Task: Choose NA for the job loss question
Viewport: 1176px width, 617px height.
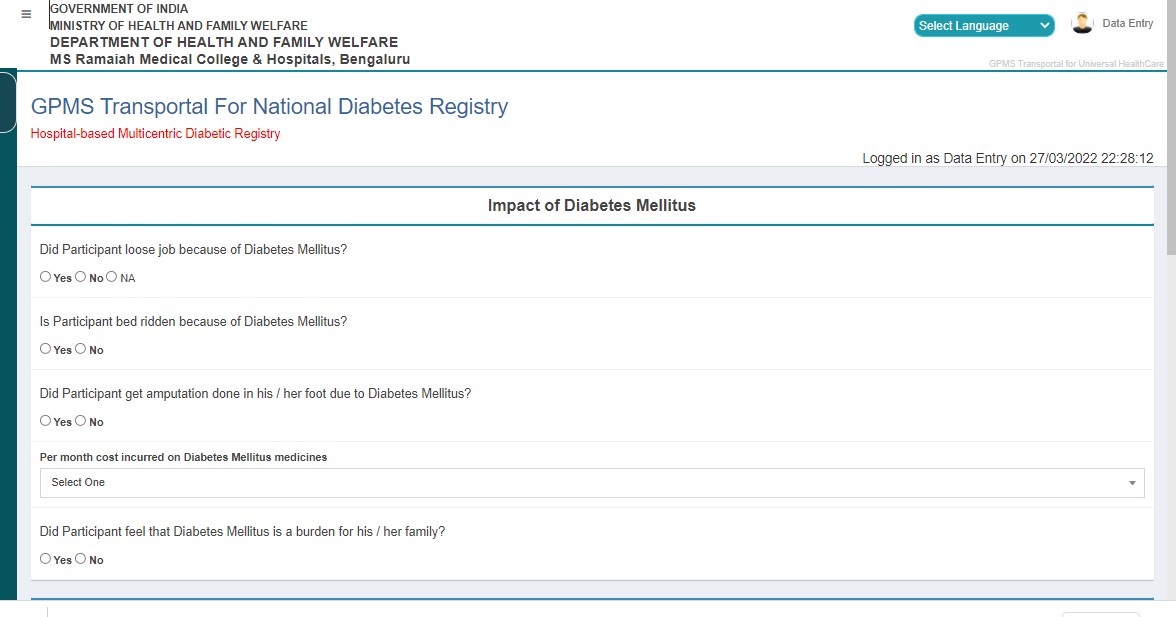Action: [x=111, y=276]
